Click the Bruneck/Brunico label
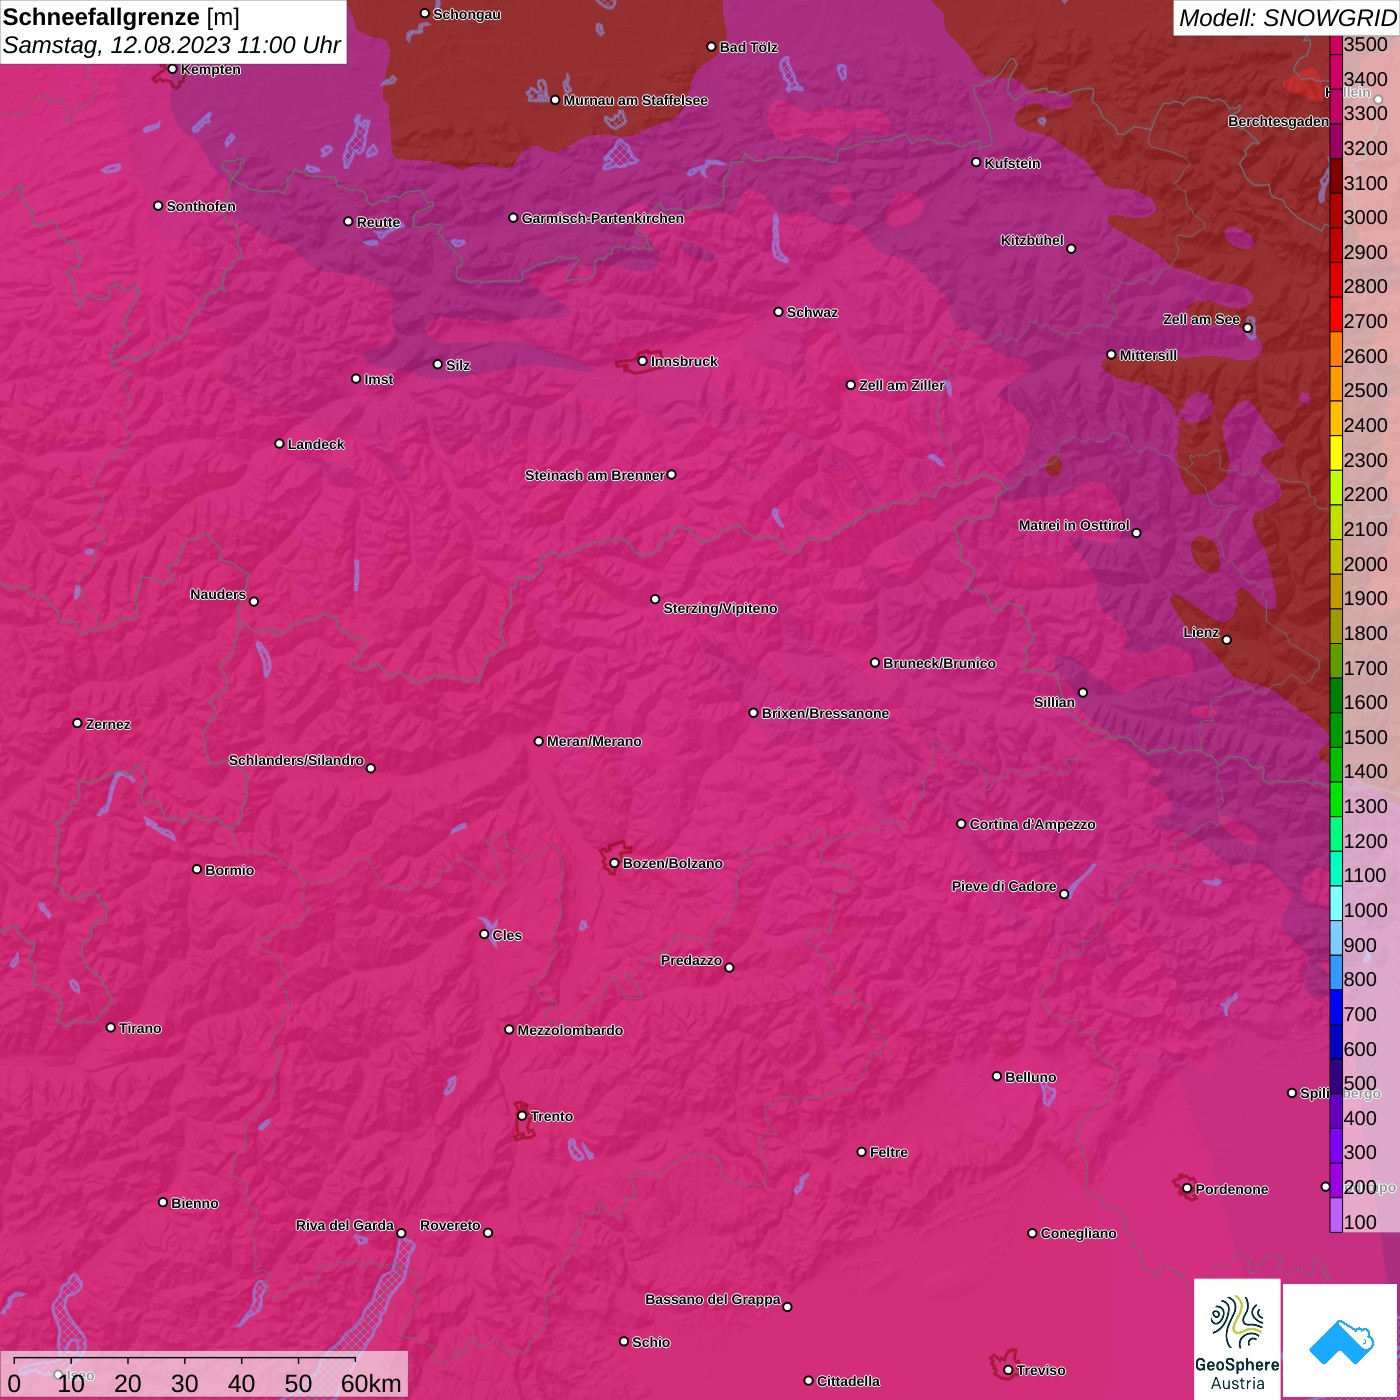The width and height of the screenshot is (1400, 1400). click(939, 663)
